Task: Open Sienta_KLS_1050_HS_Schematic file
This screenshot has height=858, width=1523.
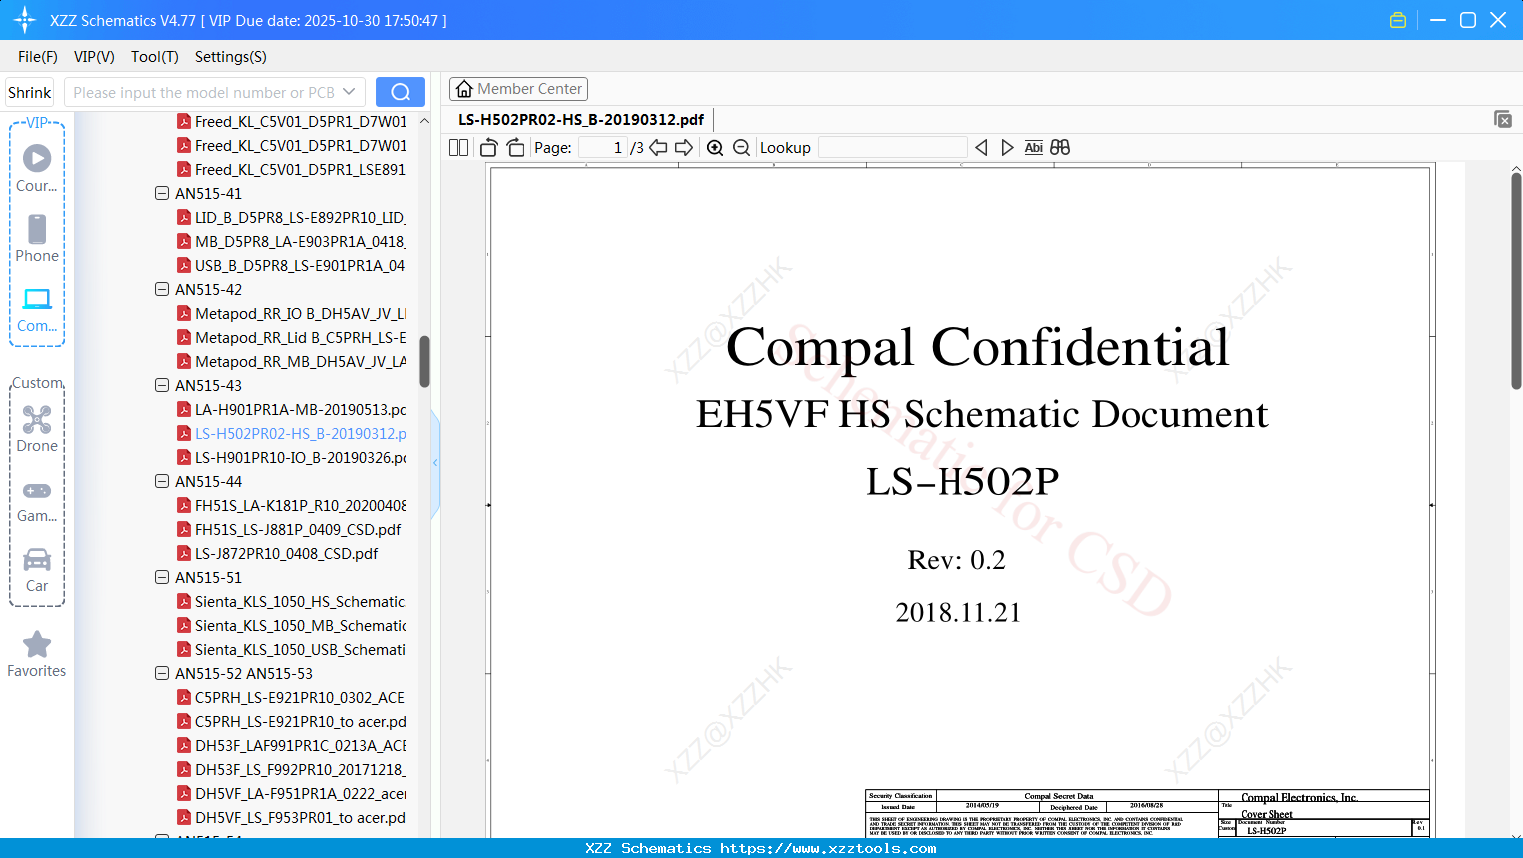Action: [292, 601]
